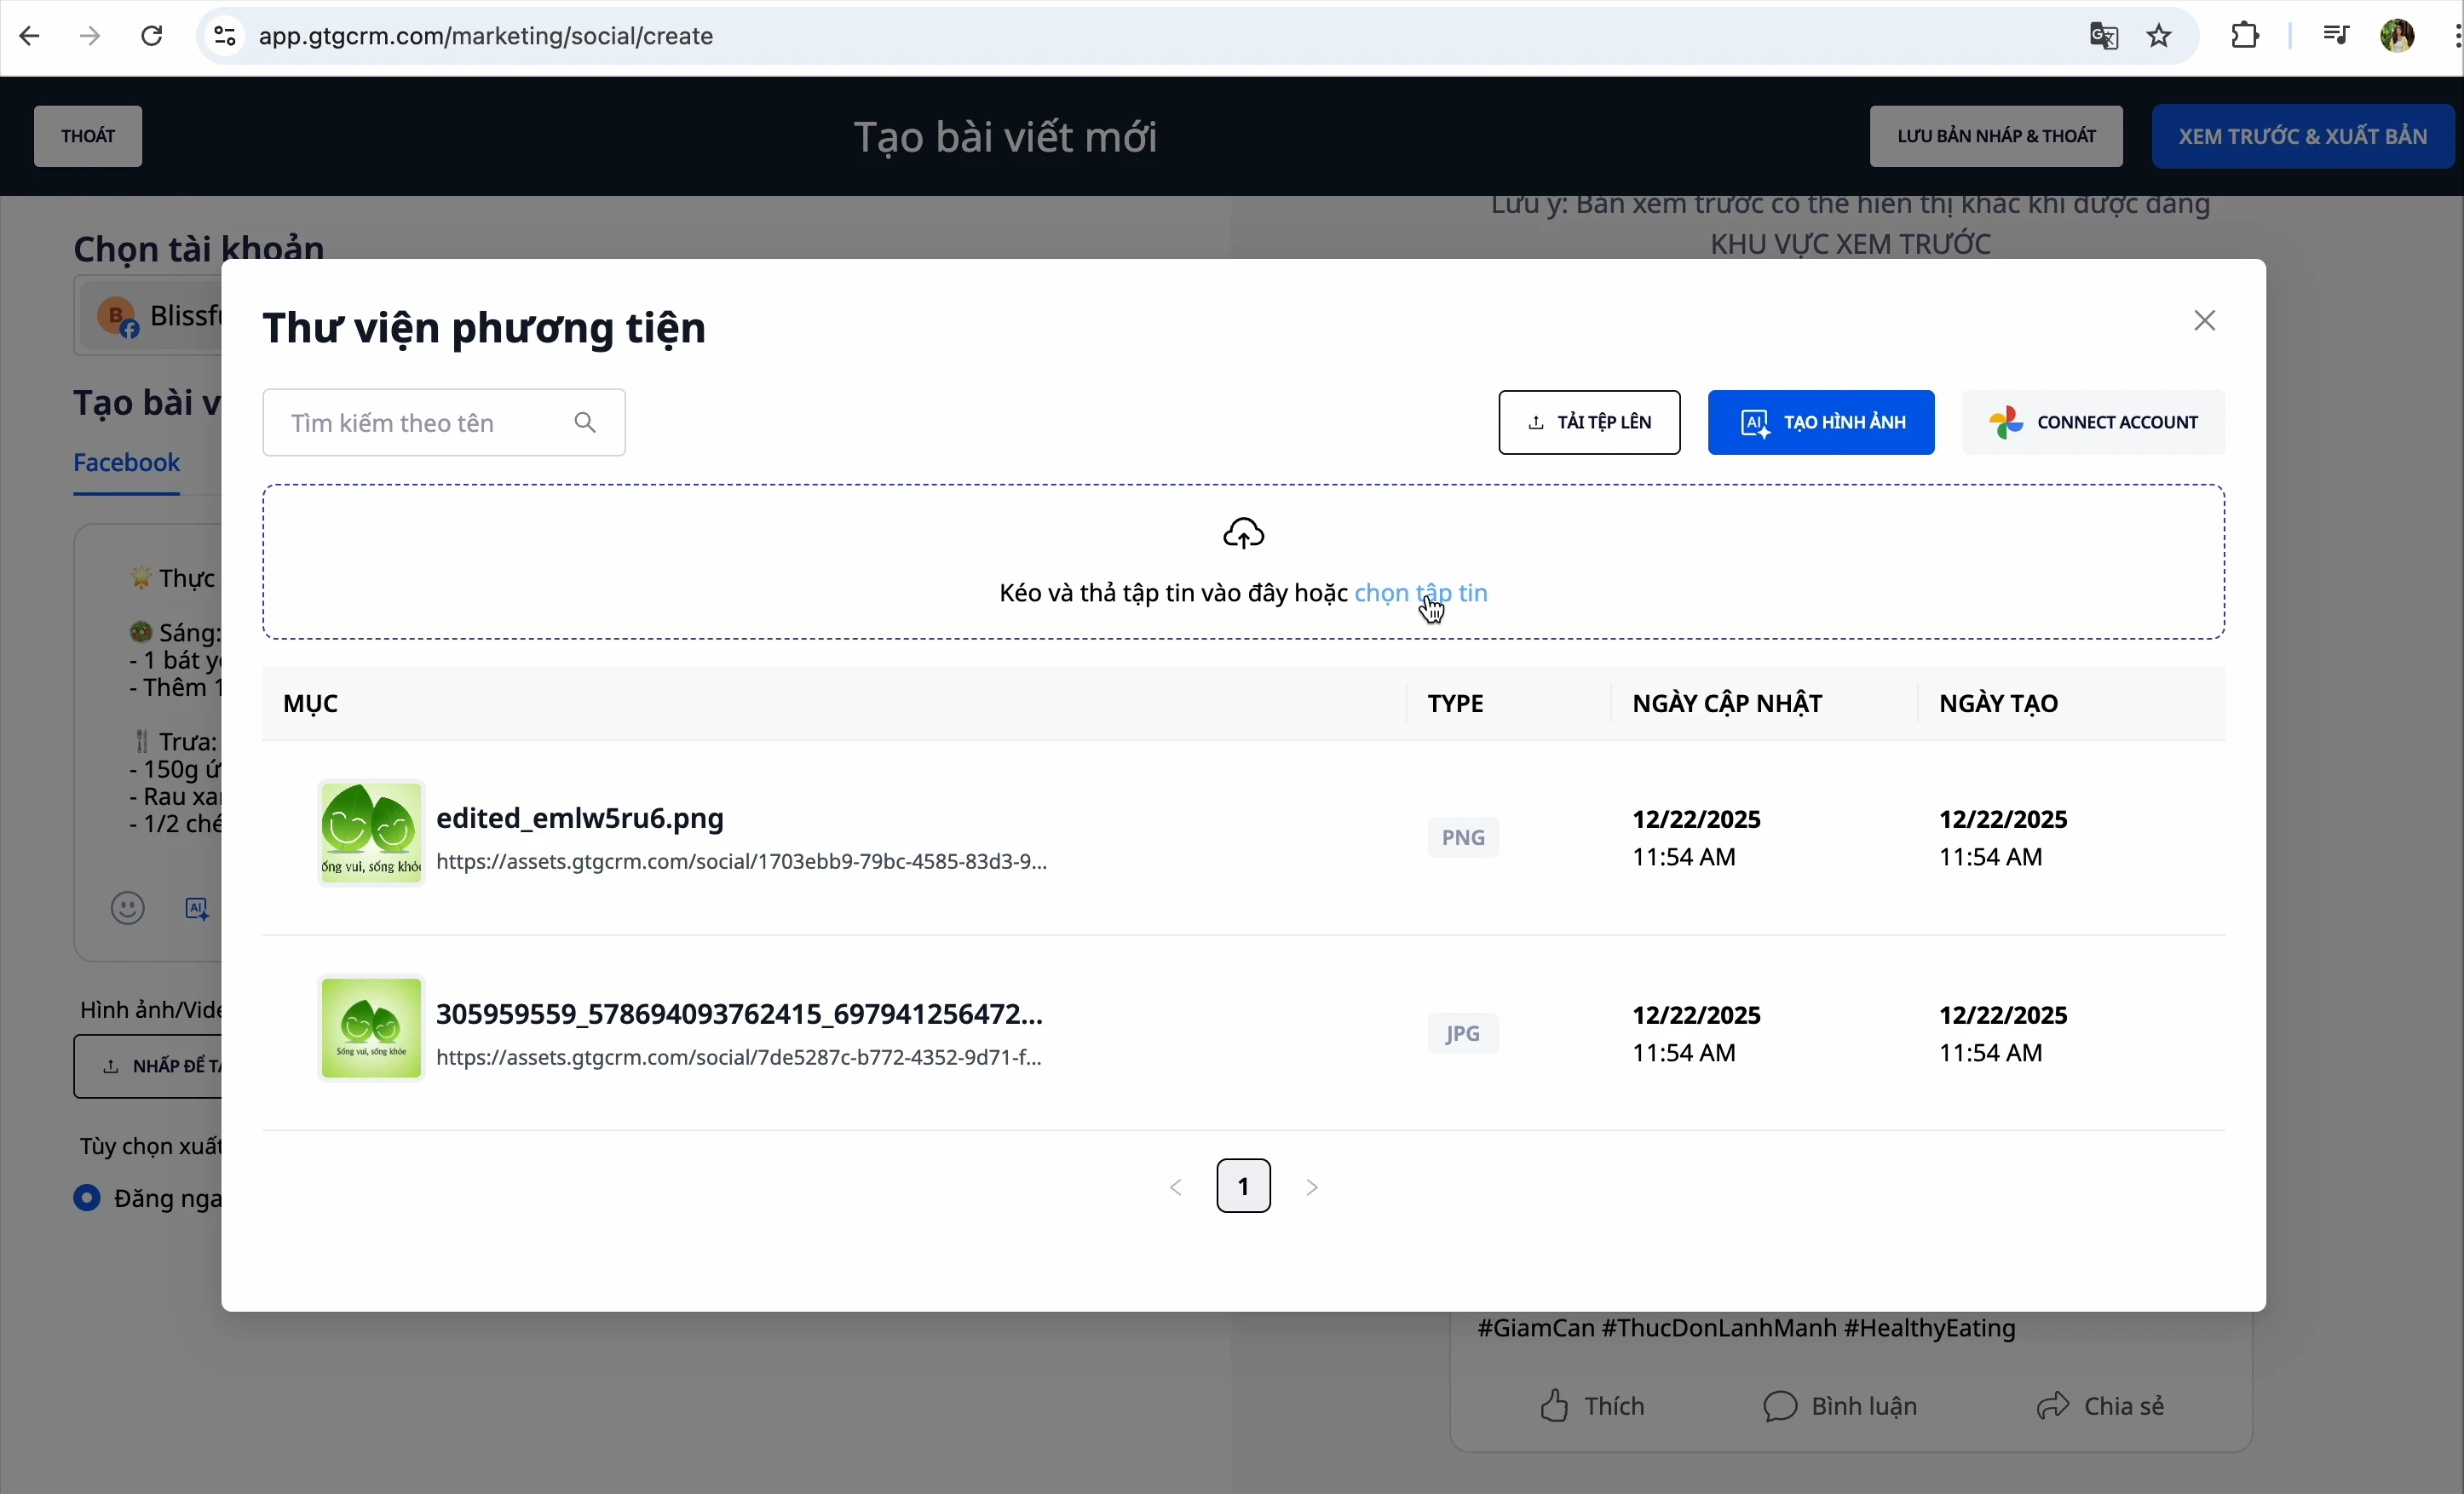Click the chọn tập tin link
The width and height of the screenshot is (2464, 1494).
1420,593
